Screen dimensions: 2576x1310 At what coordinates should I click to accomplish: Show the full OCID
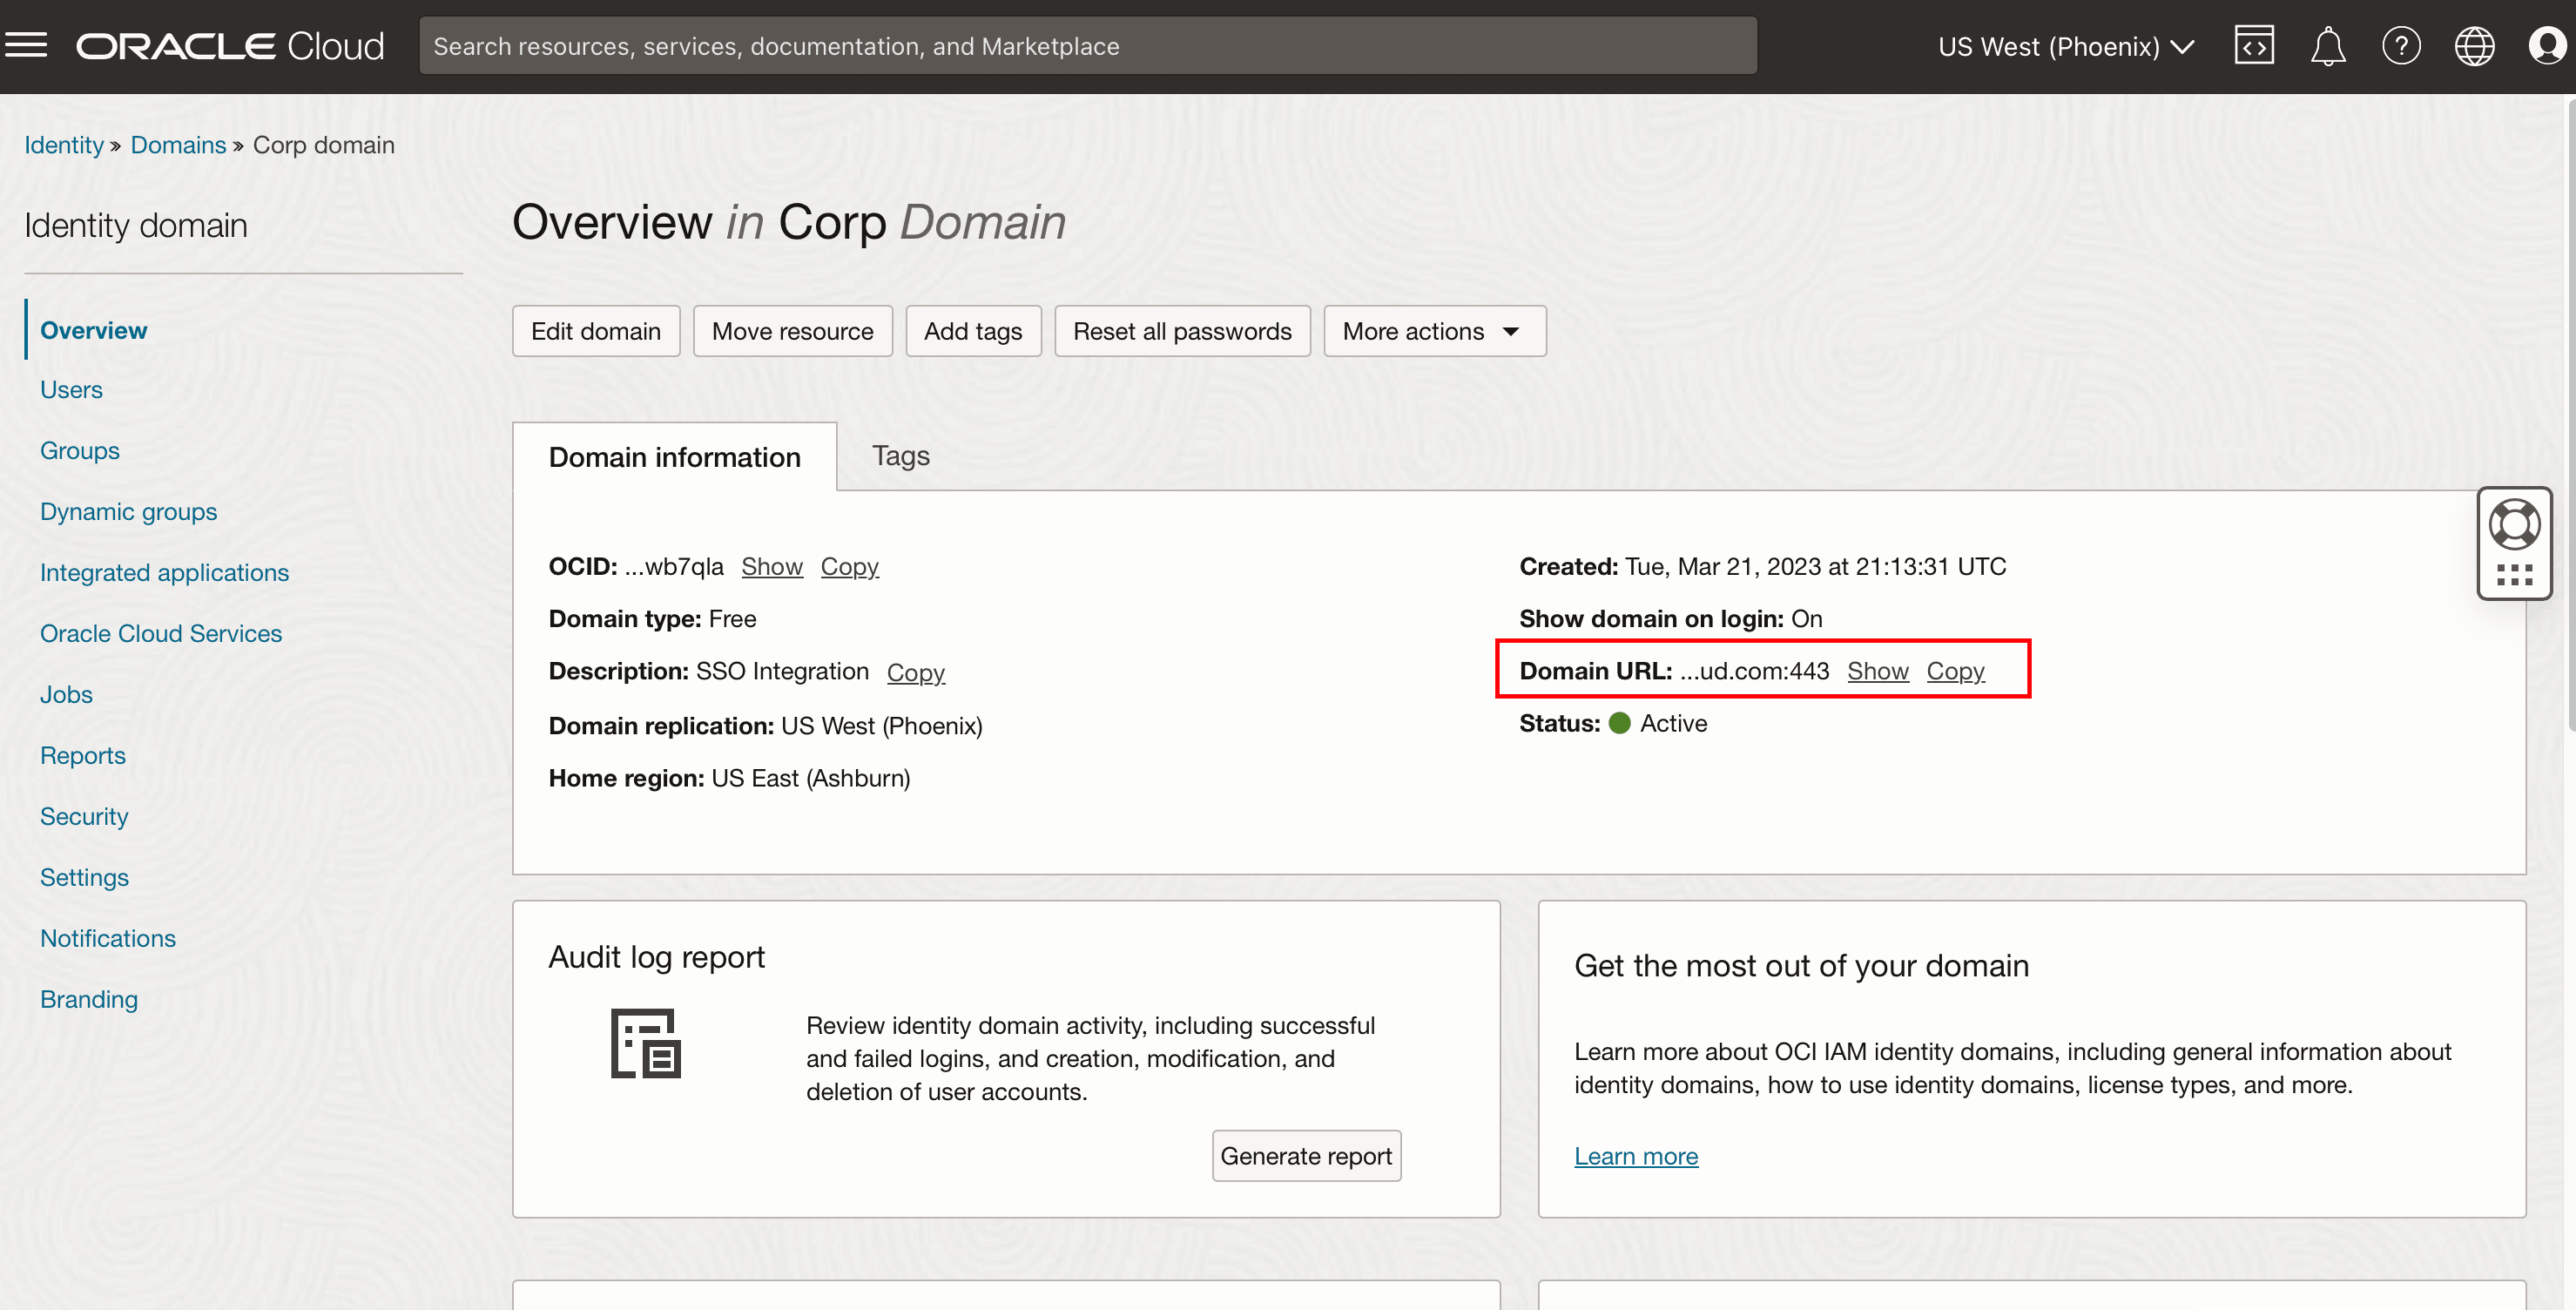click(772, 567)
